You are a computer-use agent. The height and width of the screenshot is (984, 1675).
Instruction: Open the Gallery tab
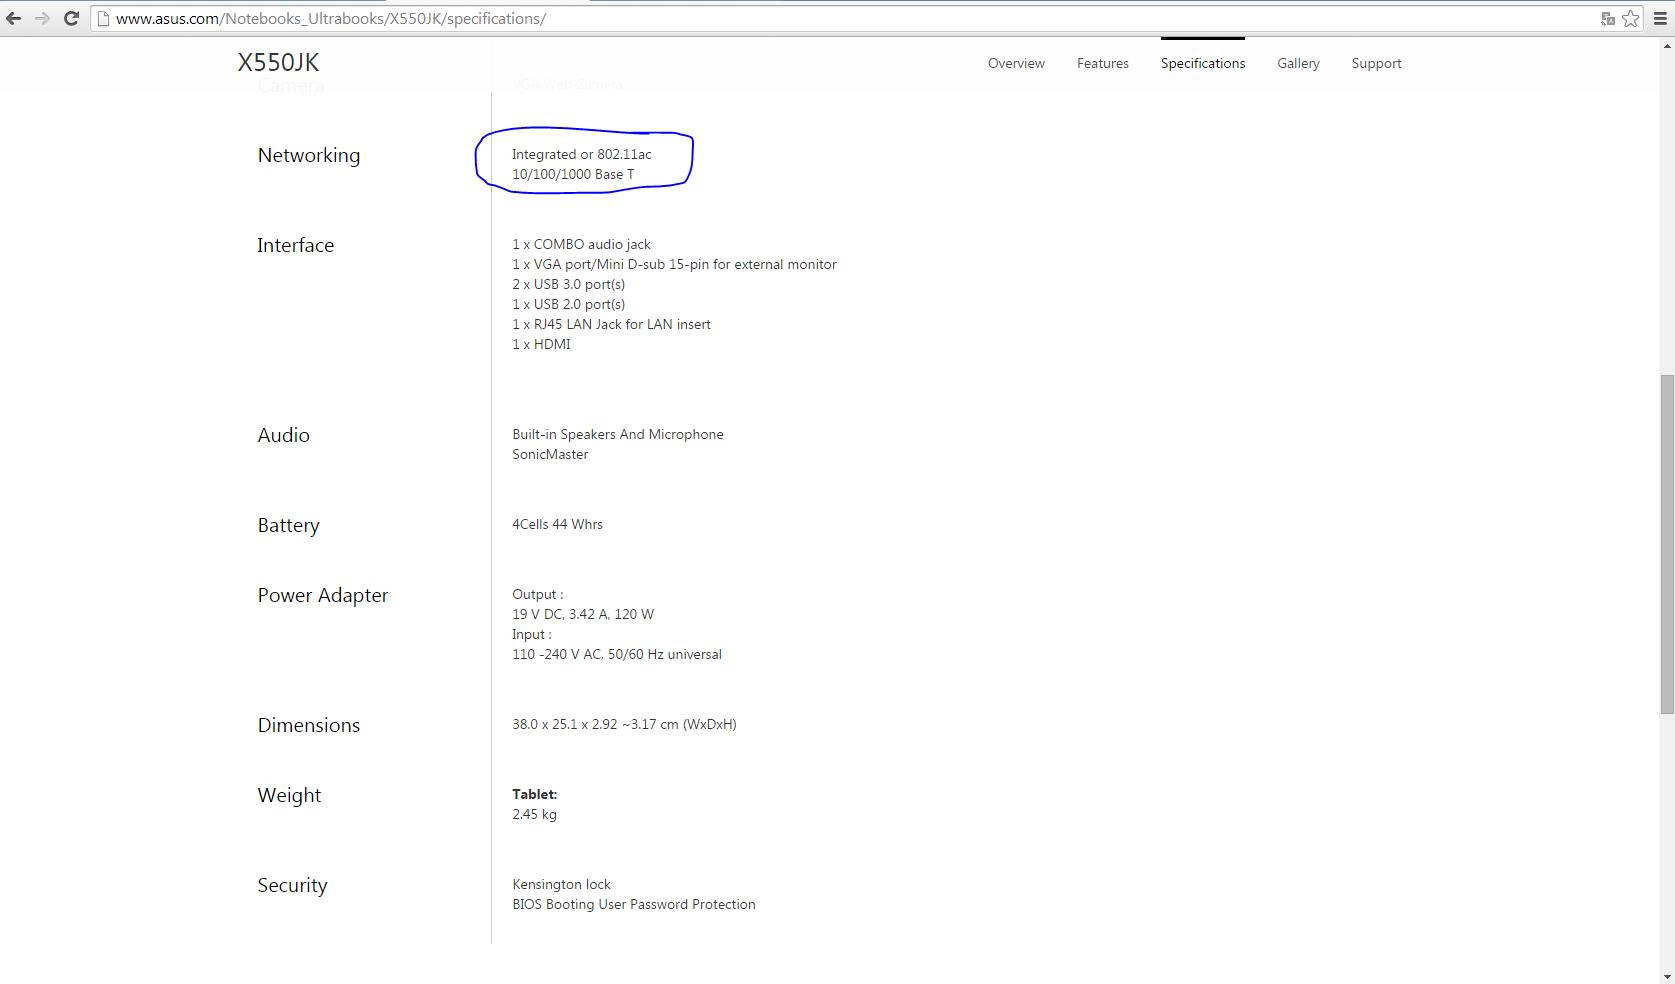tap(1298, 63)
